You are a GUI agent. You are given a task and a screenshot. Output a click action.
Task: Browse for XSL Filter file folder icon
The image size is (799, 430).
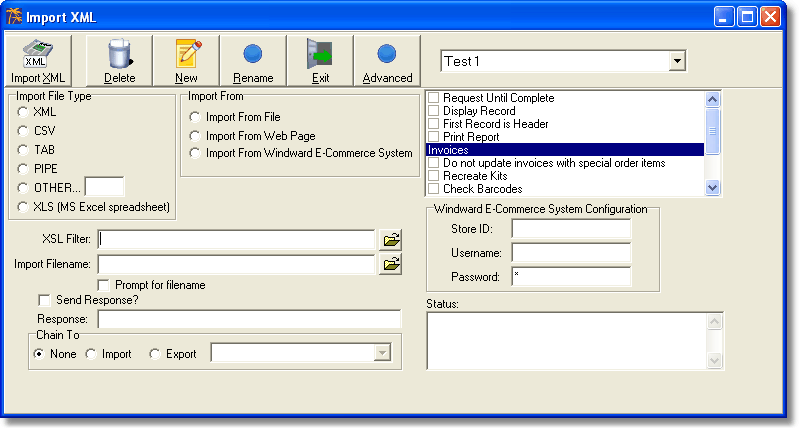coord(391,239)
